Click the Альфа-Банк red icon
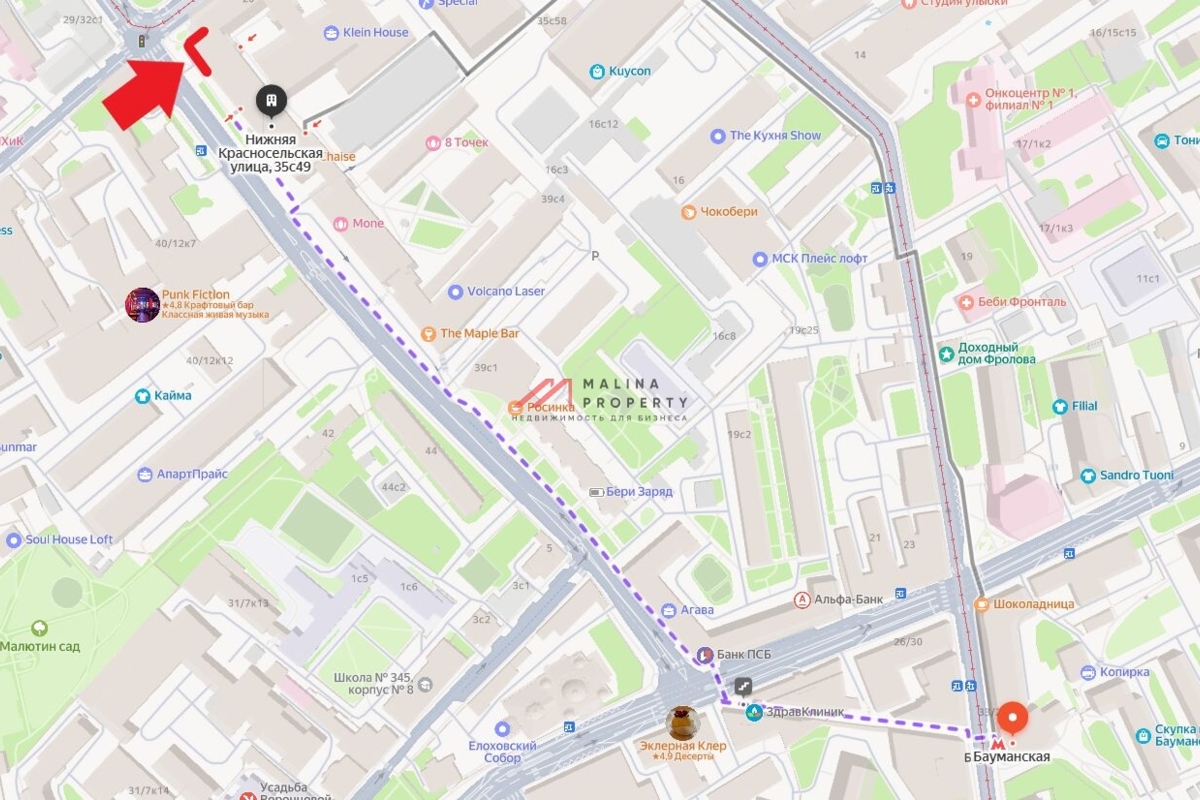1200x800 pixels. tap(802, 600)
